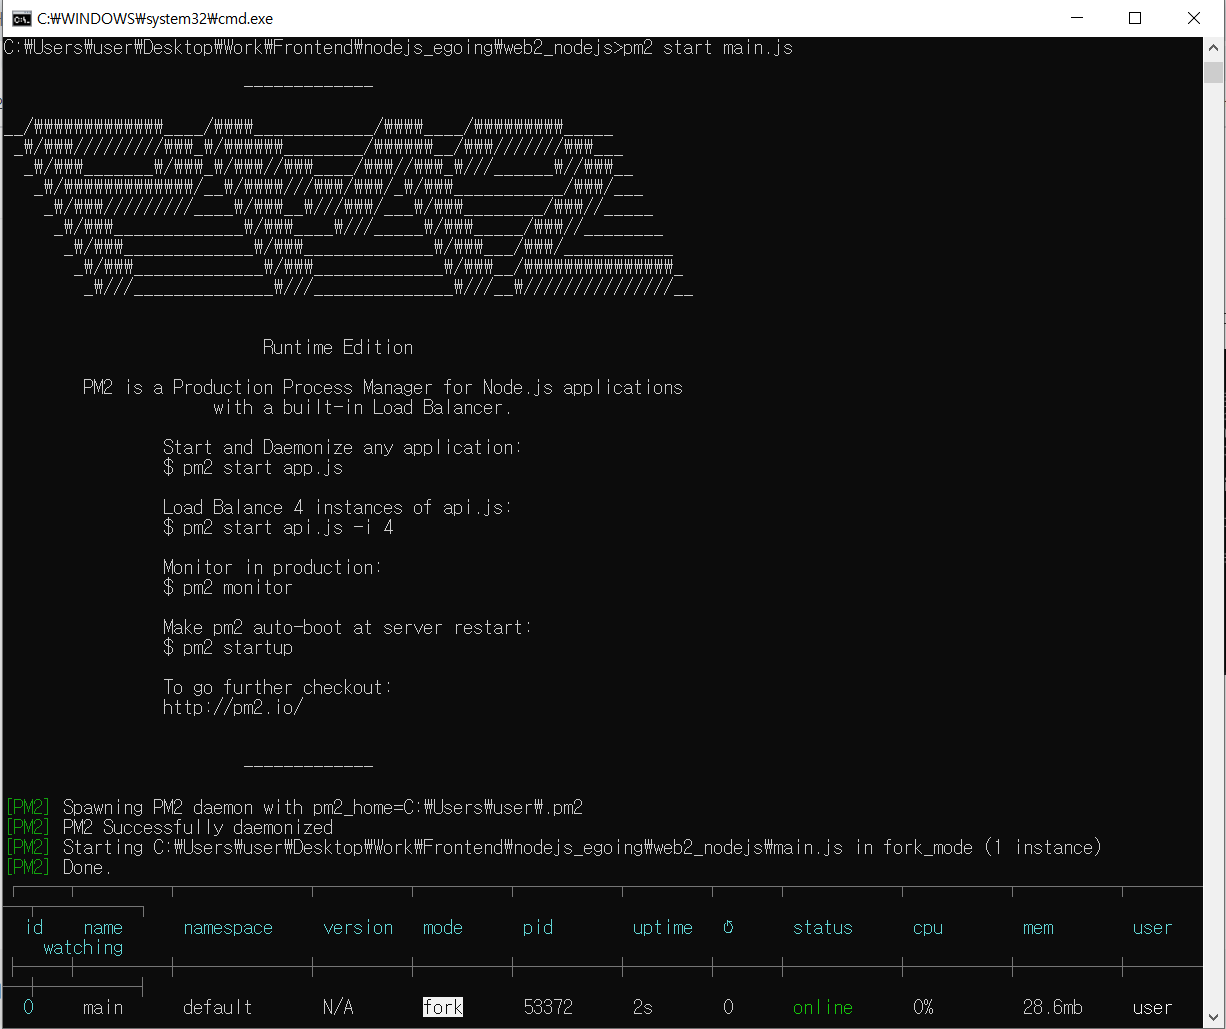Click 'Make pm2 auto-boot at server restart:' line

point(348,627)
